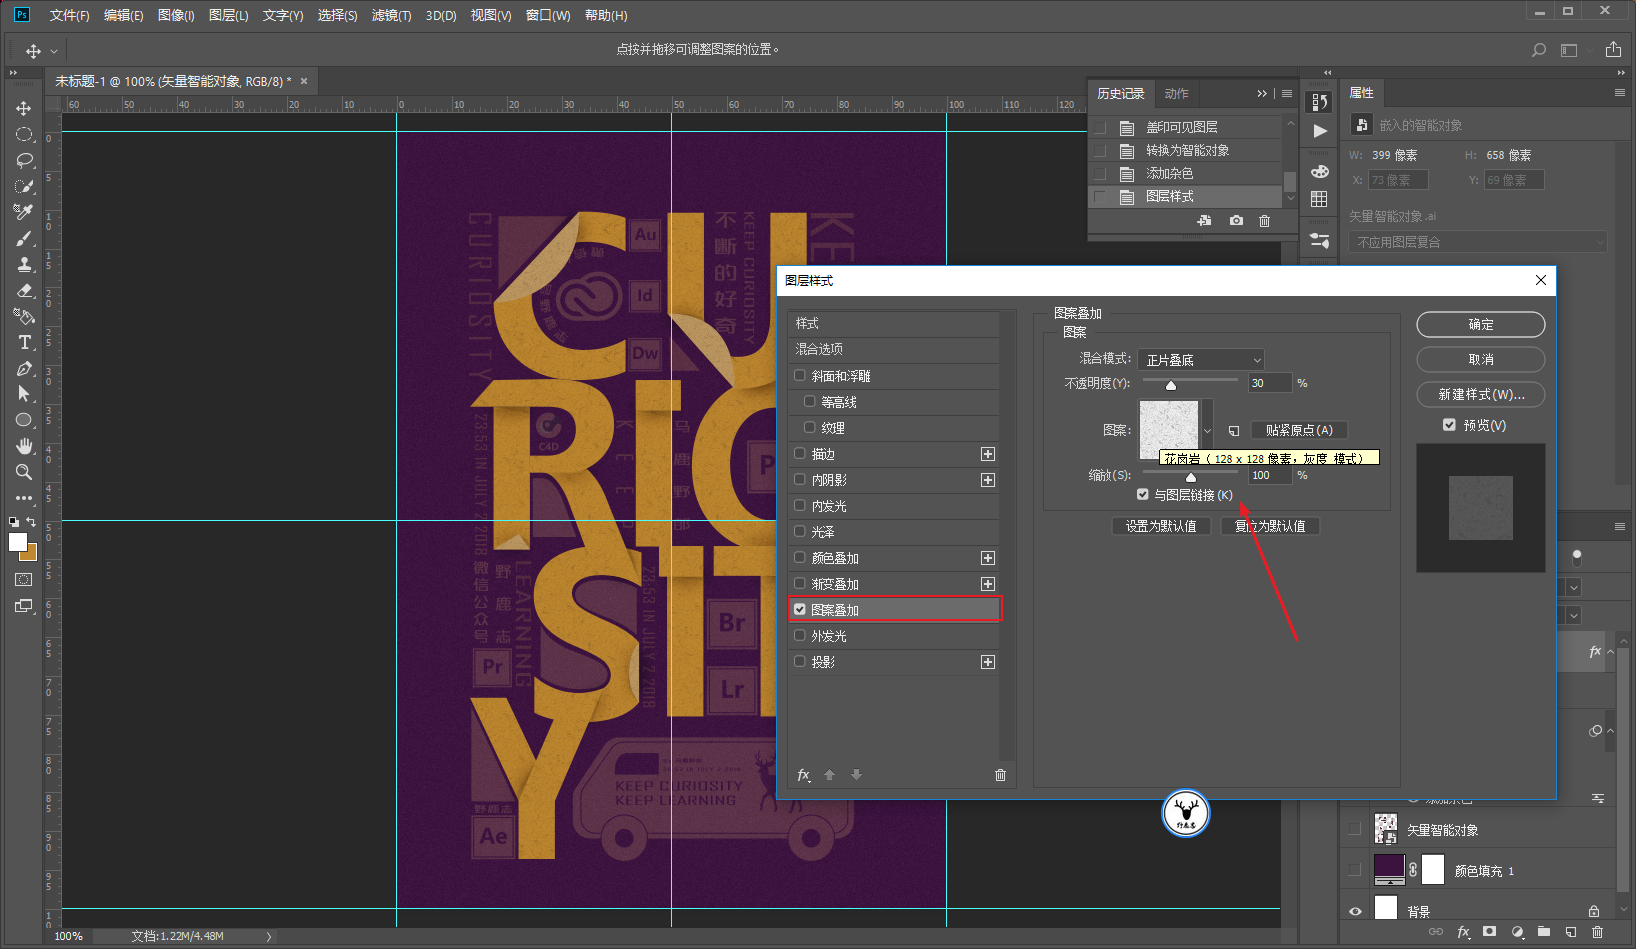Create new group folder icon in Layers panel
The height and width of the screenshot is (949, 1636).
[1543, 932]
